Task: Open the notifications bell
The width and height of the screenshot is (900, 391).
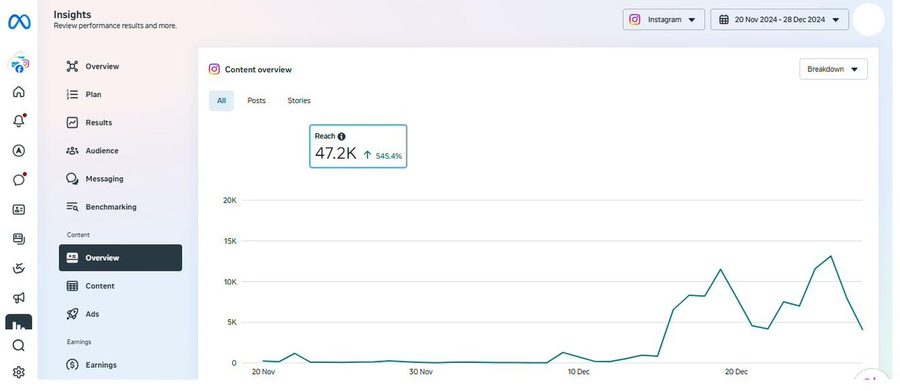Action: click(x=19, y=121)
